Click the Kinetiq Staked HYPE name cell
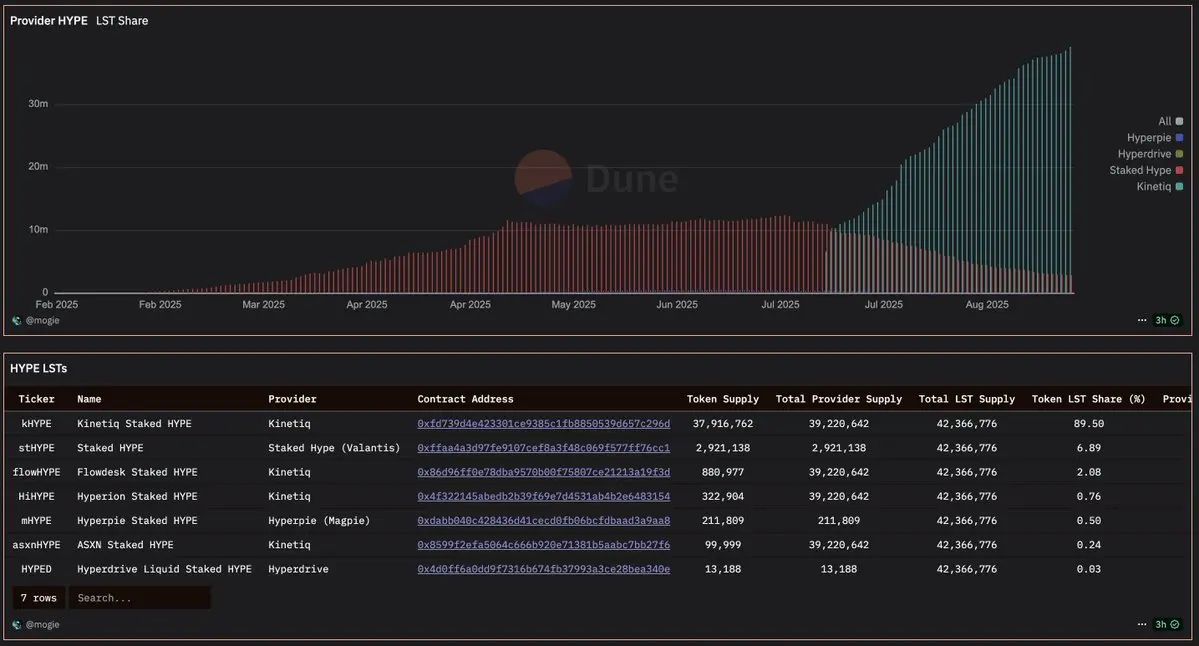Screen dimensions: 1199x646 134,424
